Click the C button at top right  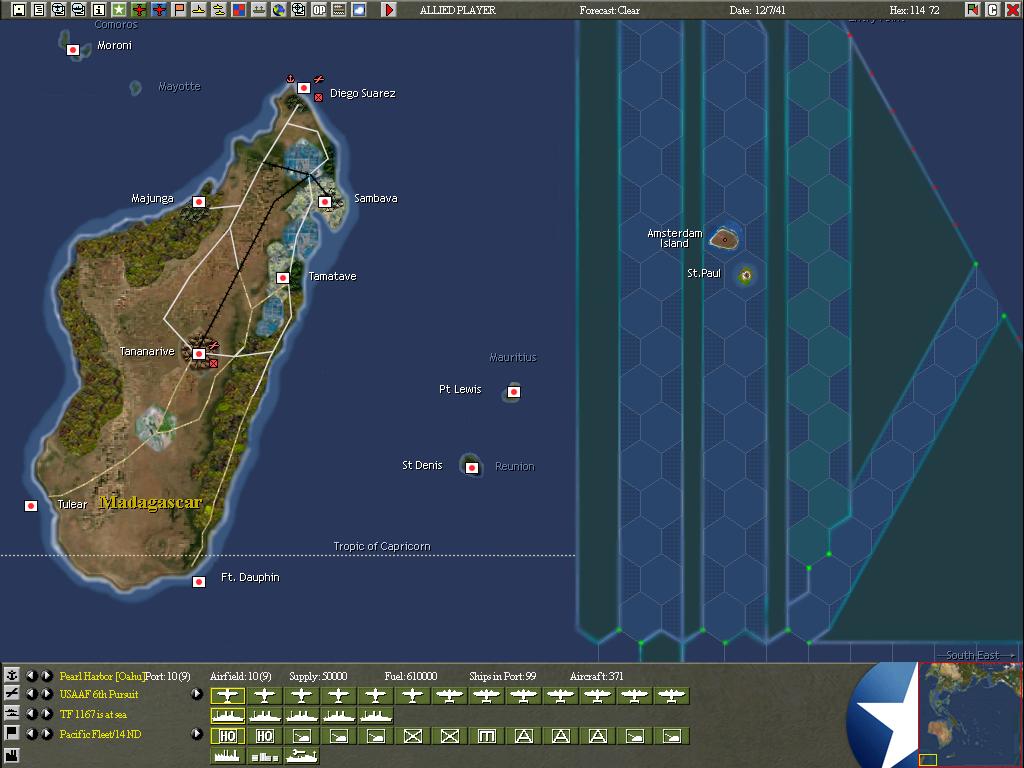(x=993, y=10)
